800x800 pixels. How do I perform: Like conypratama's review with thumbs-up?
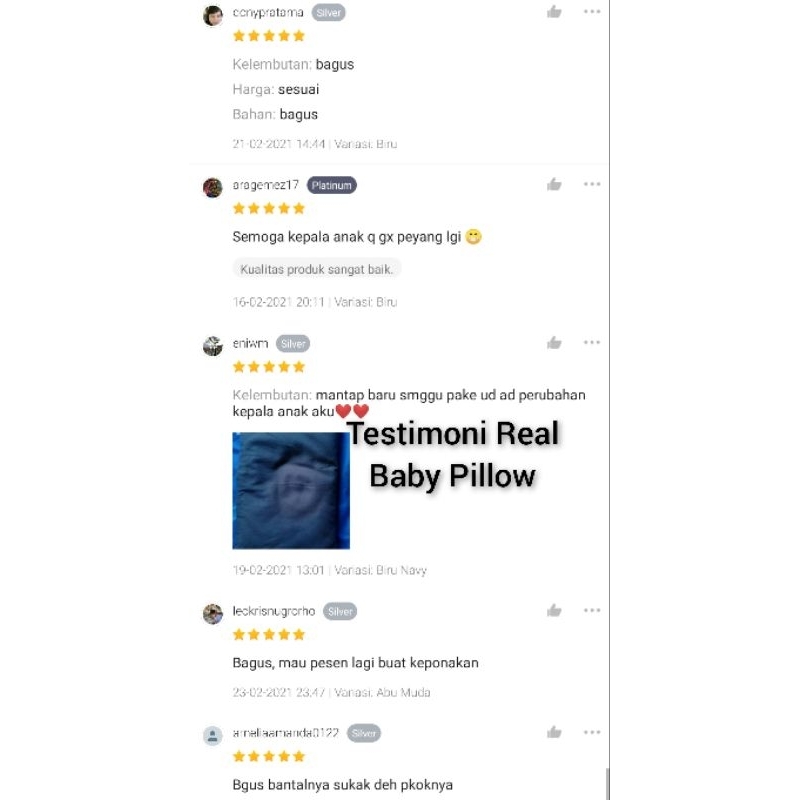(x=554, y=12)
